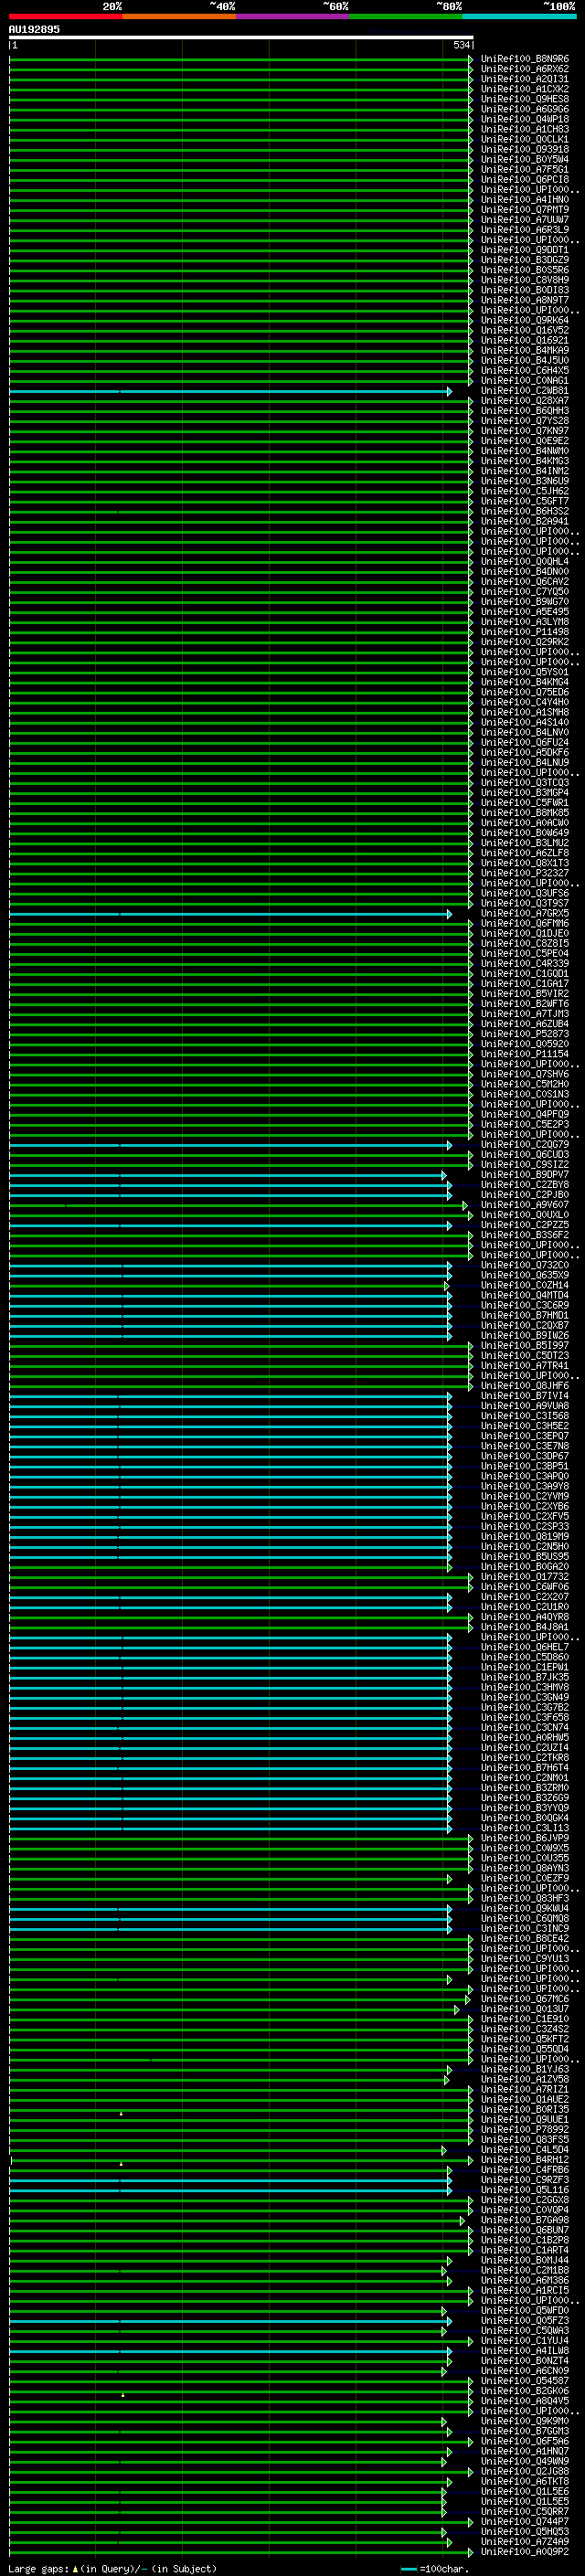Open hit UniRef100_C9SIZ2
The height and width of the screenshot is (2576, 585).
tap(525, 1165)
